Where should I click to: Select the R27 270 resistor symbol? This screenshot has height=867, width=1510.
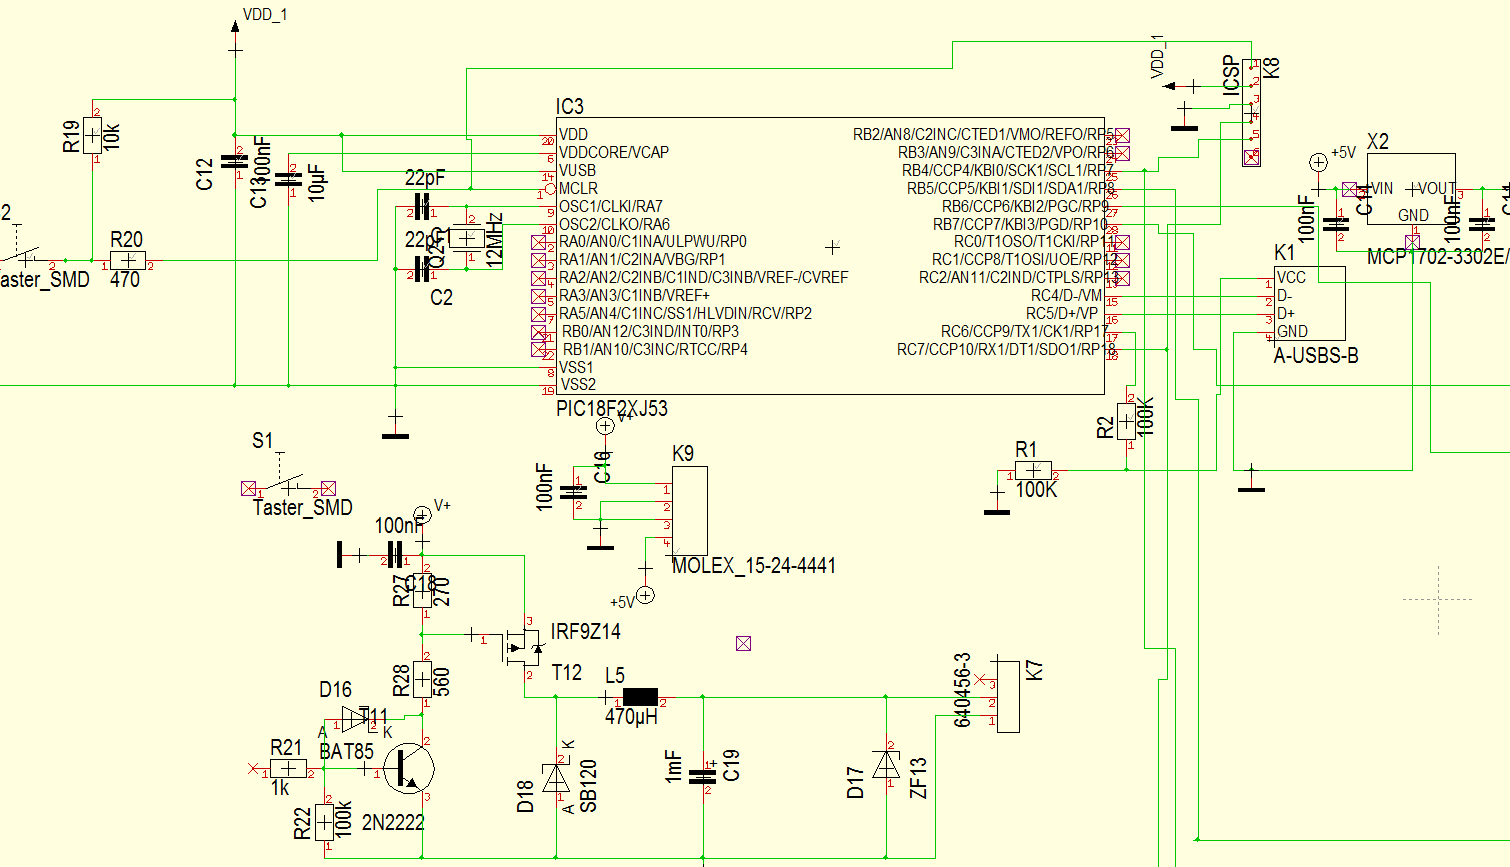coord(422,590)
